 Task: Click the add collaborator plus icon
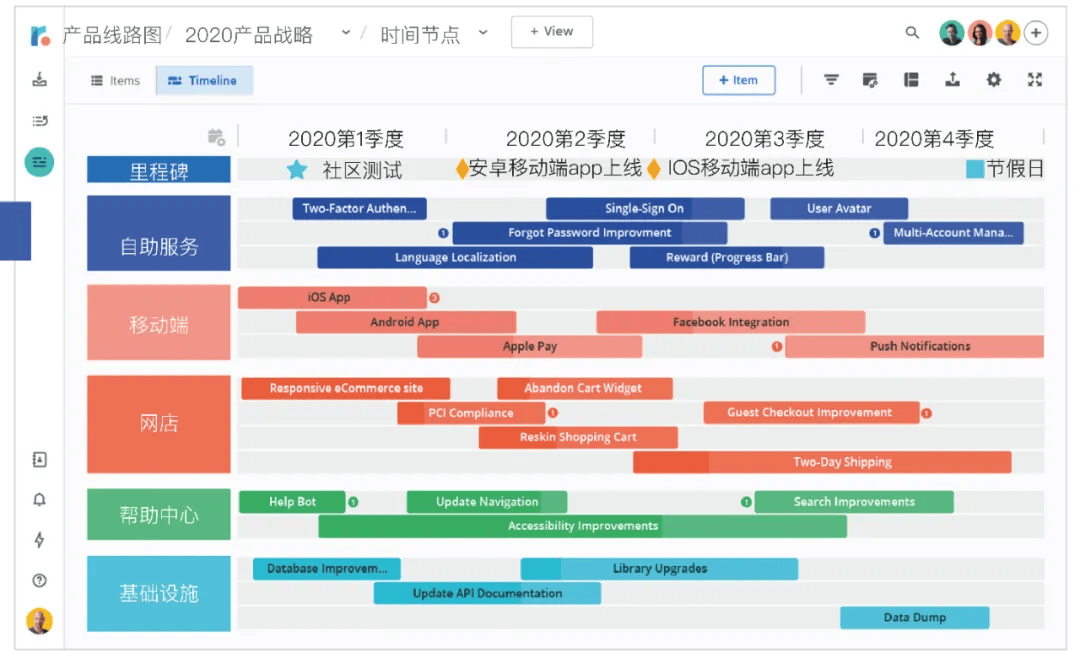click(1036, 32)
